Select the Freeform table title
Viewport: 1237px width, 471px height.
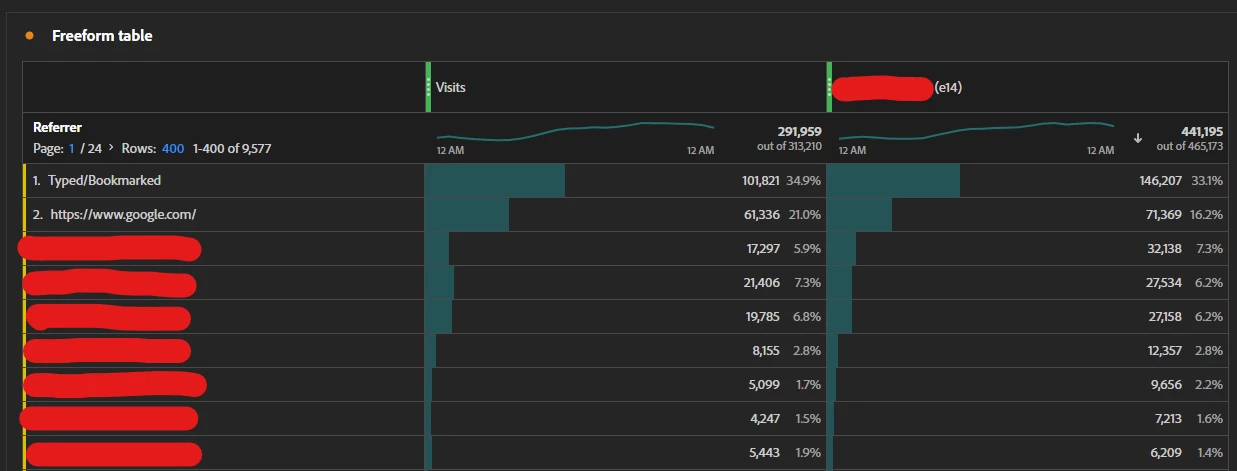coord(102,36)
